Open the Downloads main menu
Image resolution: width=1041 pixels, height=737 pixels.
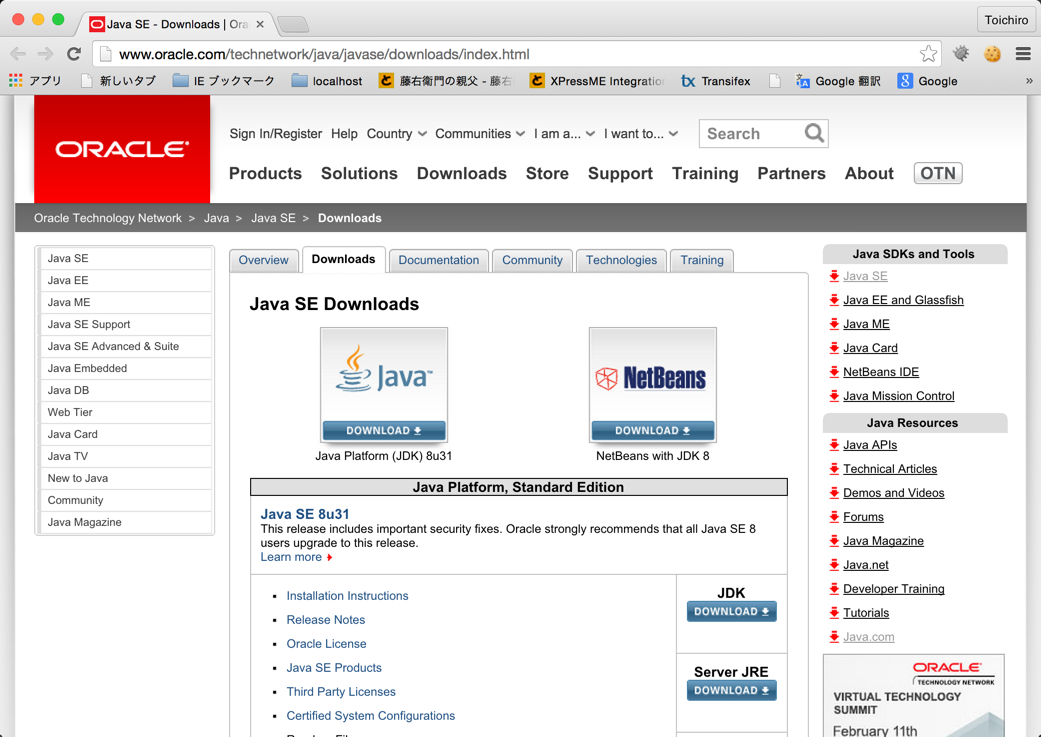tap(461, 173)
